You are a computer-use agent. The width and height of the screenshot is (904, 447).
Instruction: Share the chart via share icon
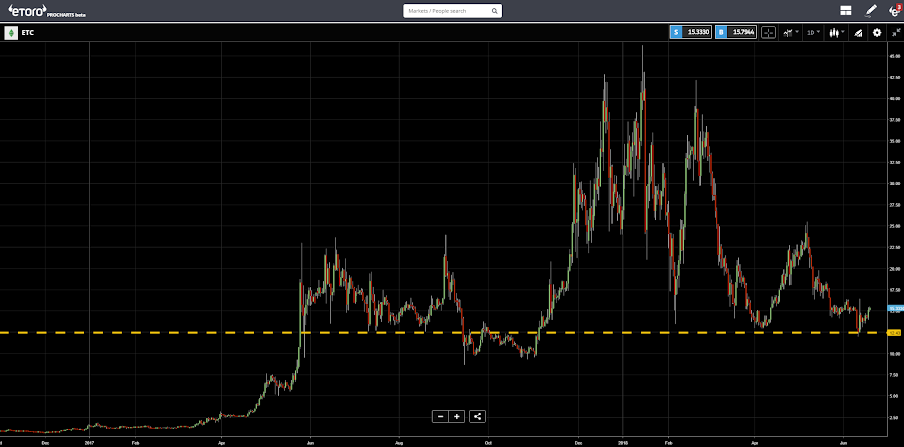pos(477,416)
